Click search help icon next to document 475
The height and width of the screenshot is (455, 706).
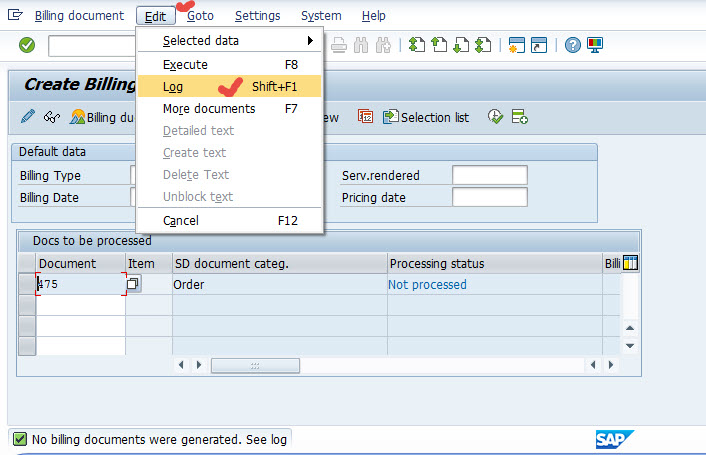pos(133,284)
